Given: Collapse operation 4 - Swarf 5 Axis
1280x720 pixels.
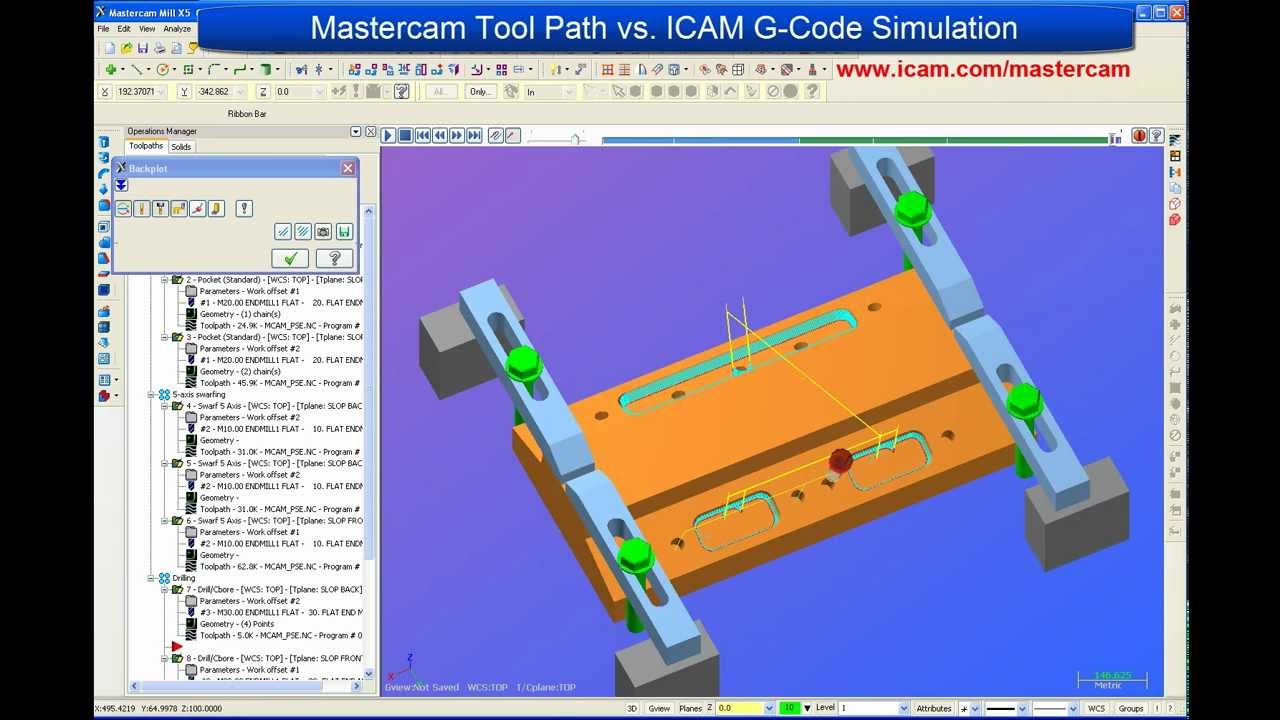Looking at the screenshot, I should click(x=165, y=406).
